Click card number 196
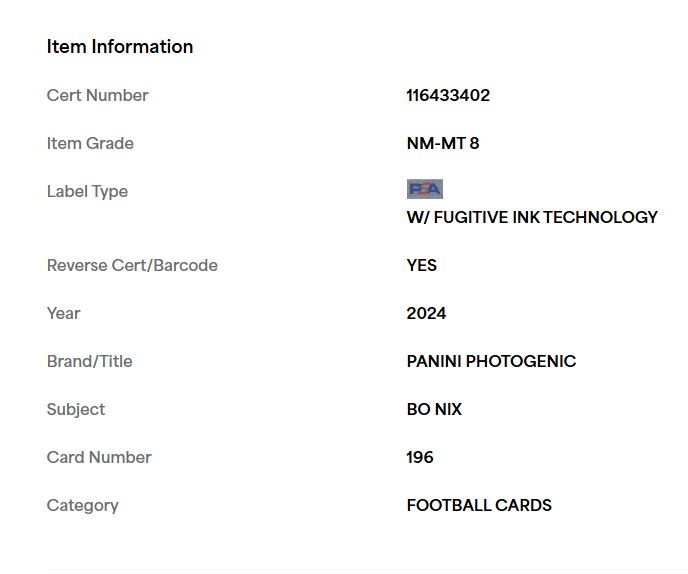This screenshot has height=574, width=688. pos(419,457)
